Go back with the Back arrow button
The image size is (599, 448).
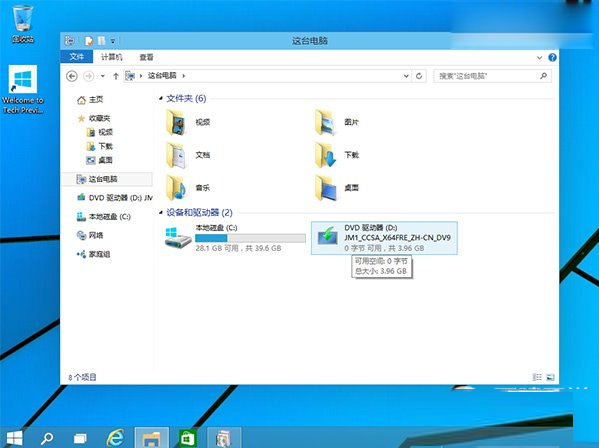(72, 76)
